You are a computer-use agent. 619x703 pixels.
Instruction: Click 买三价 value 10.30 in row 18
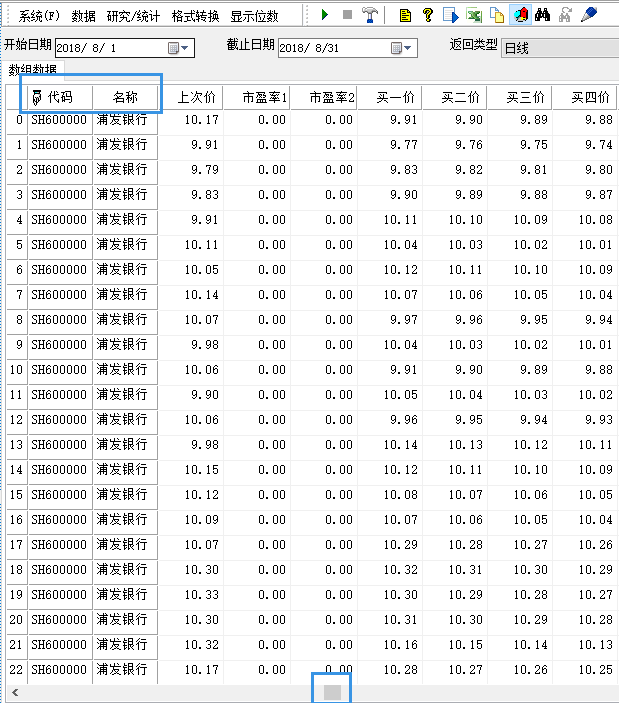(x=531, y=570)
